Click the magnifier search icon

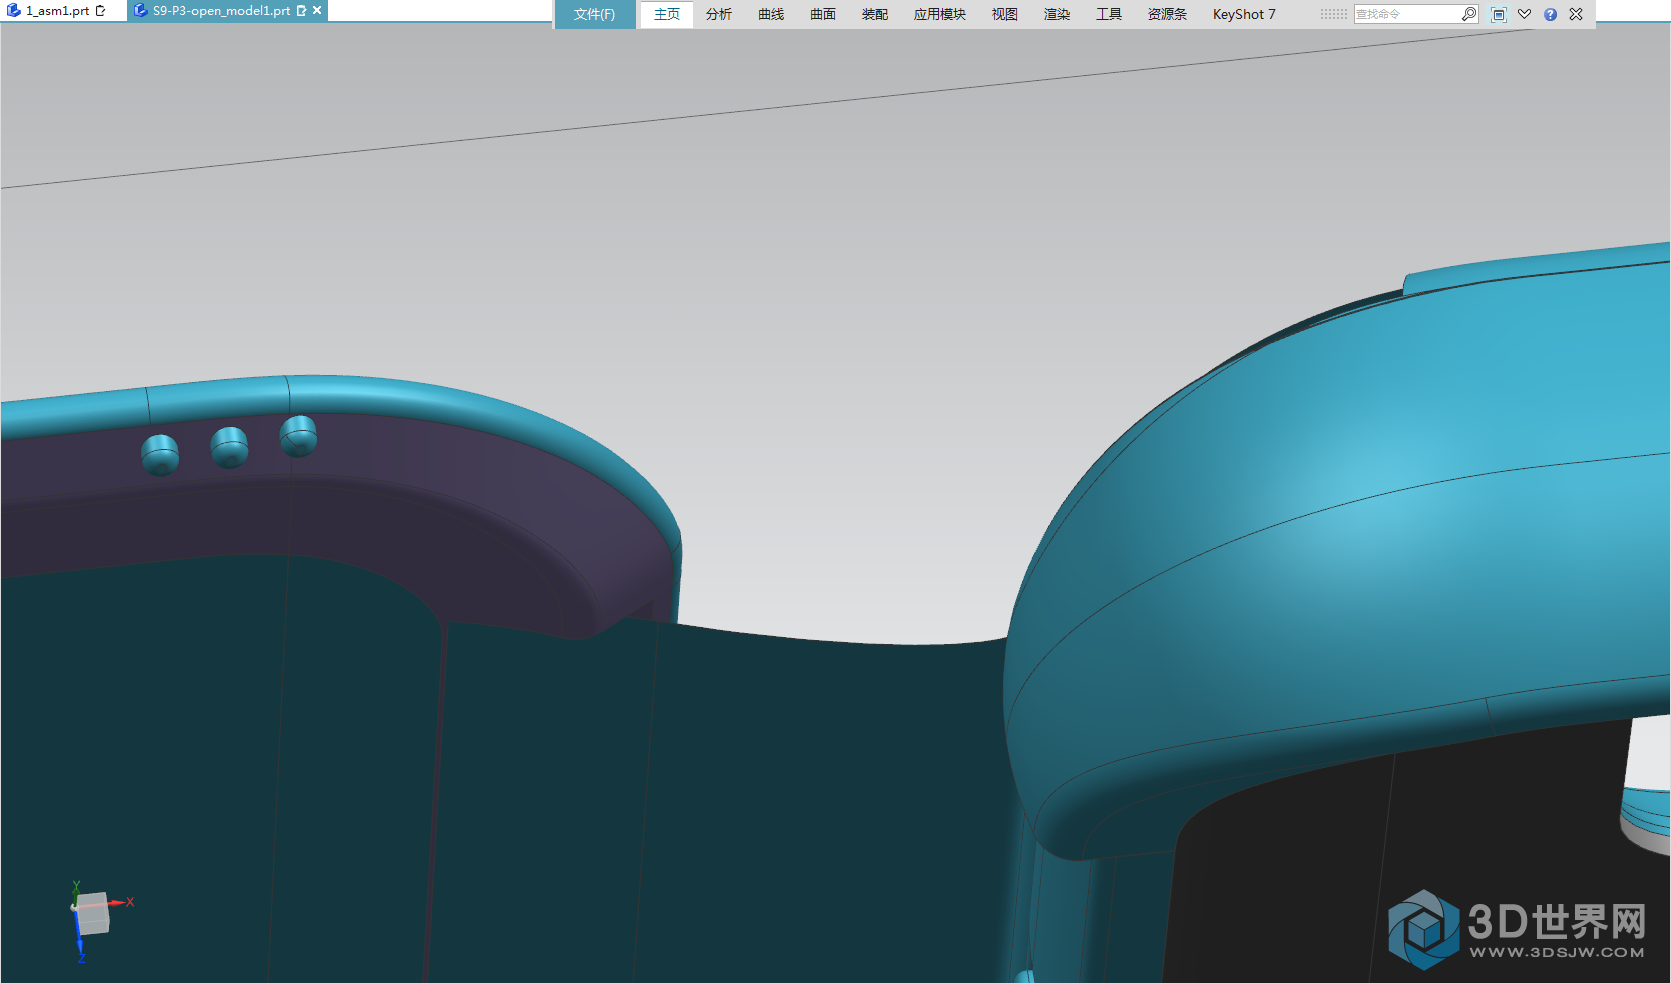(1469, 14)
